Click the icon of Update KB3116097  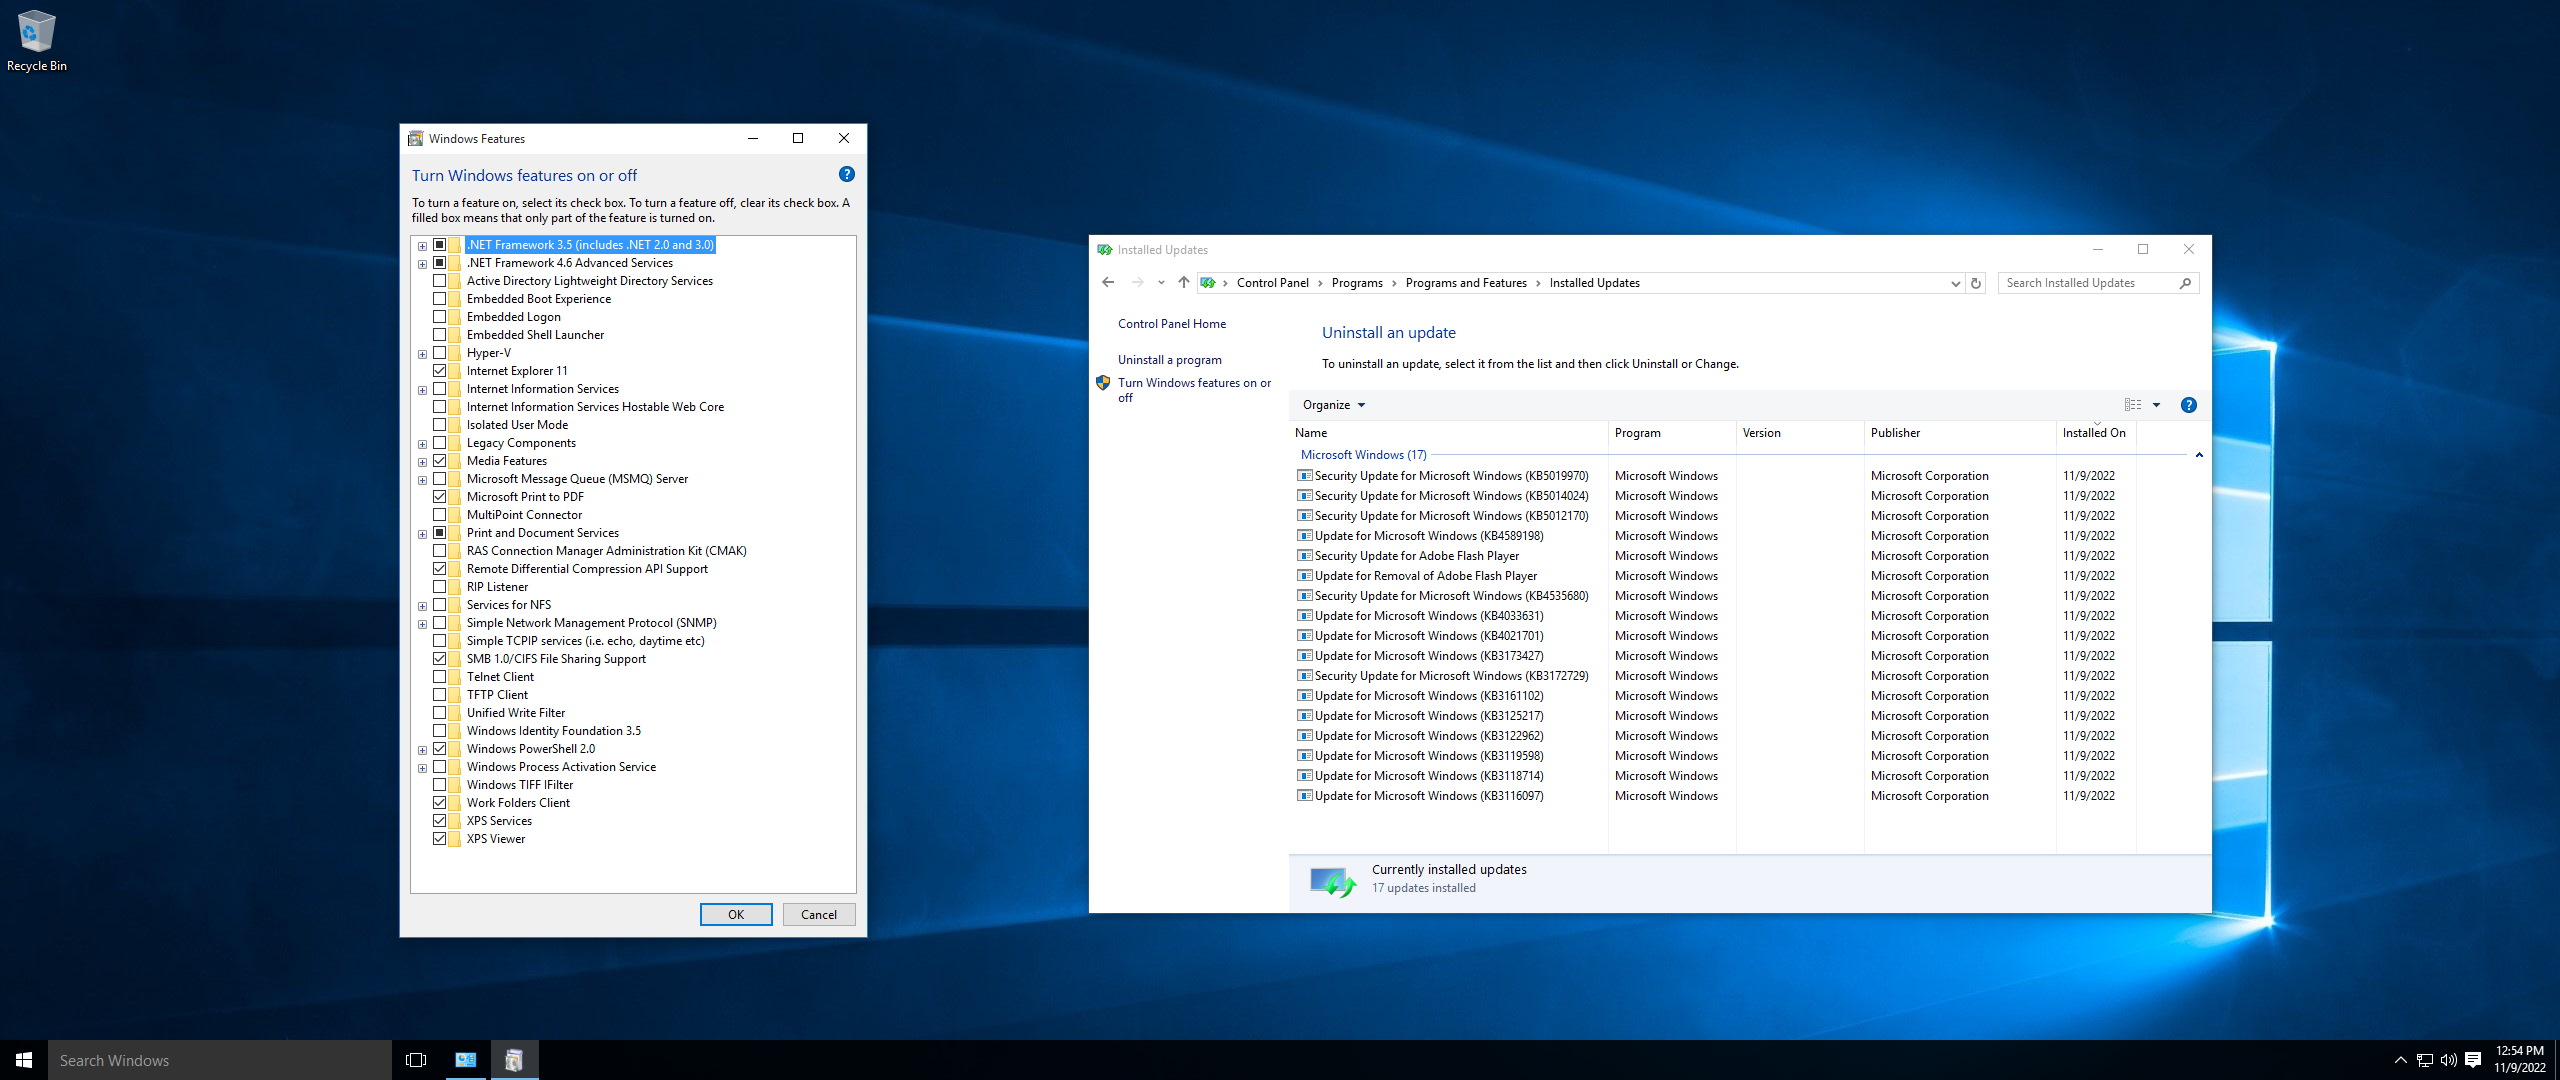point(1304,796)
